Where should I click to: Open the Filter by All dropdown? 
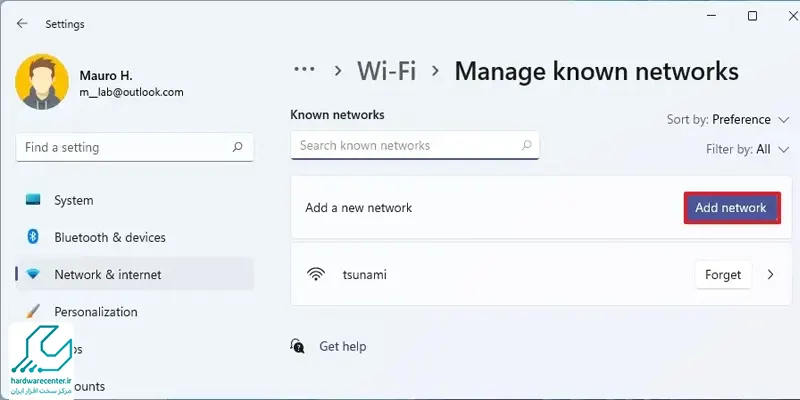(747, 149)
